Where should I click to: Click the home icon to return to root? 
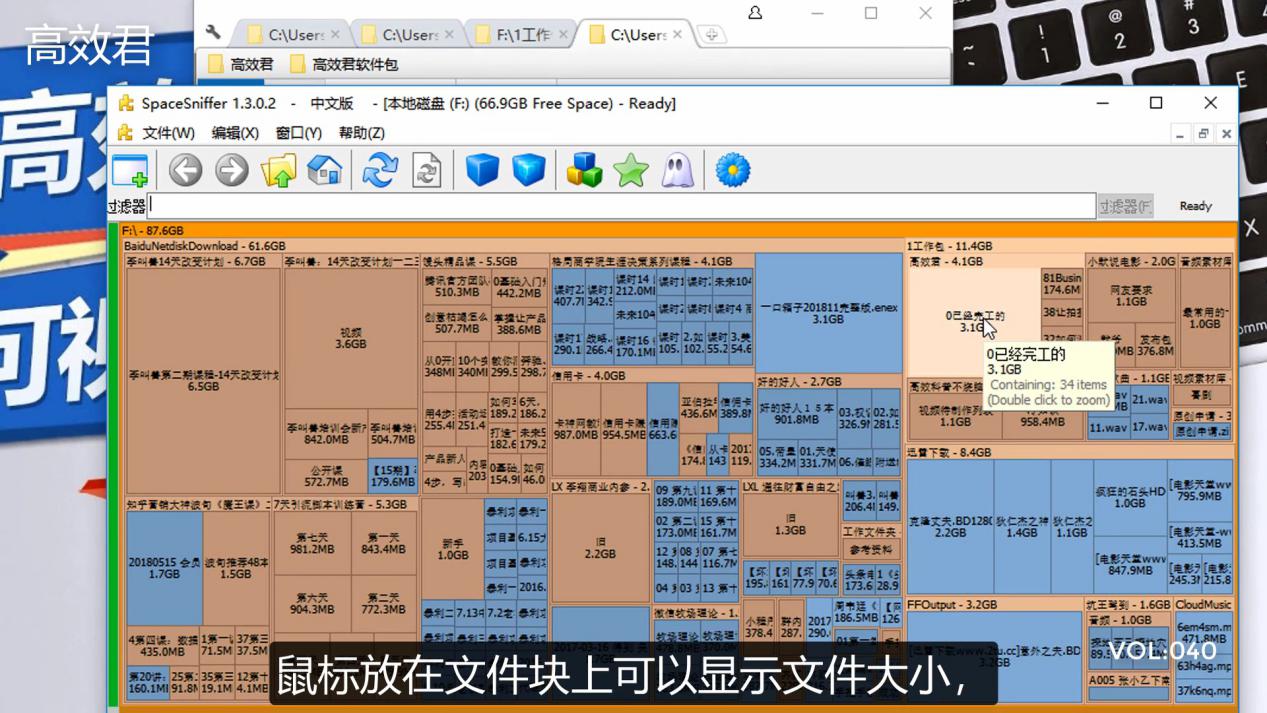pyautogui.click(x=326, y=170)
